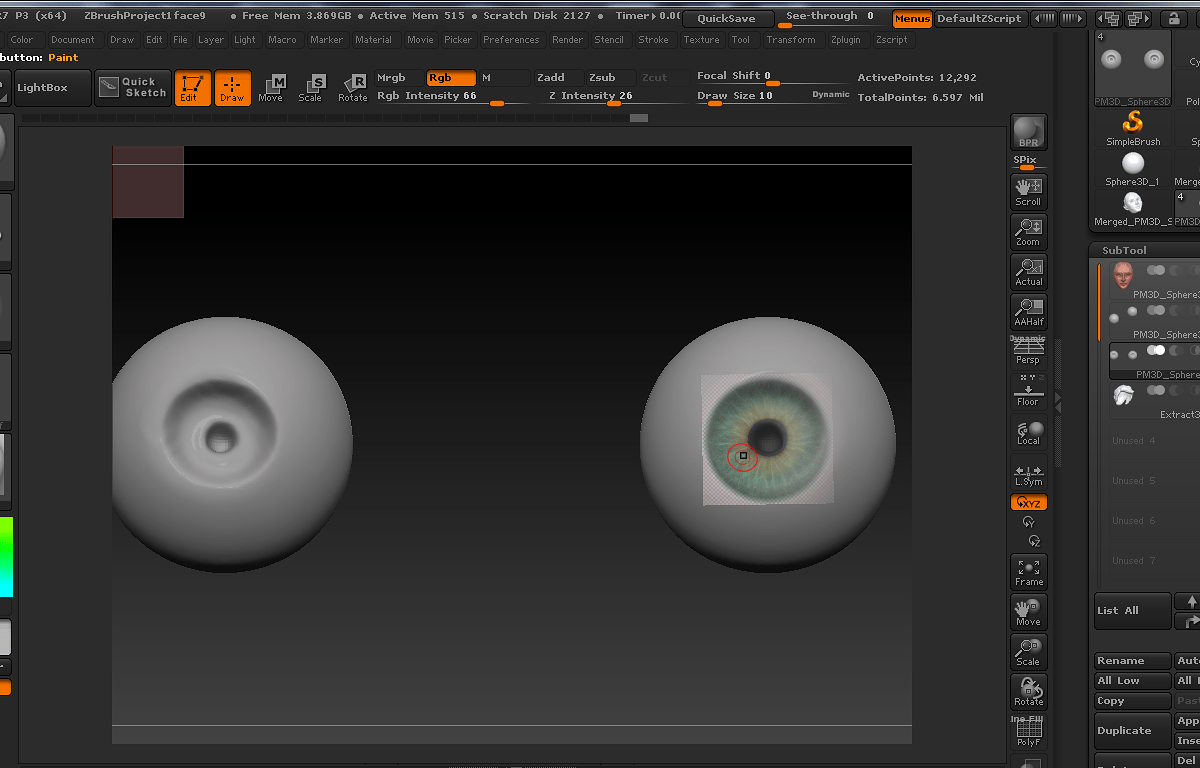Select the face subtool at top of list

(1154, 281)
